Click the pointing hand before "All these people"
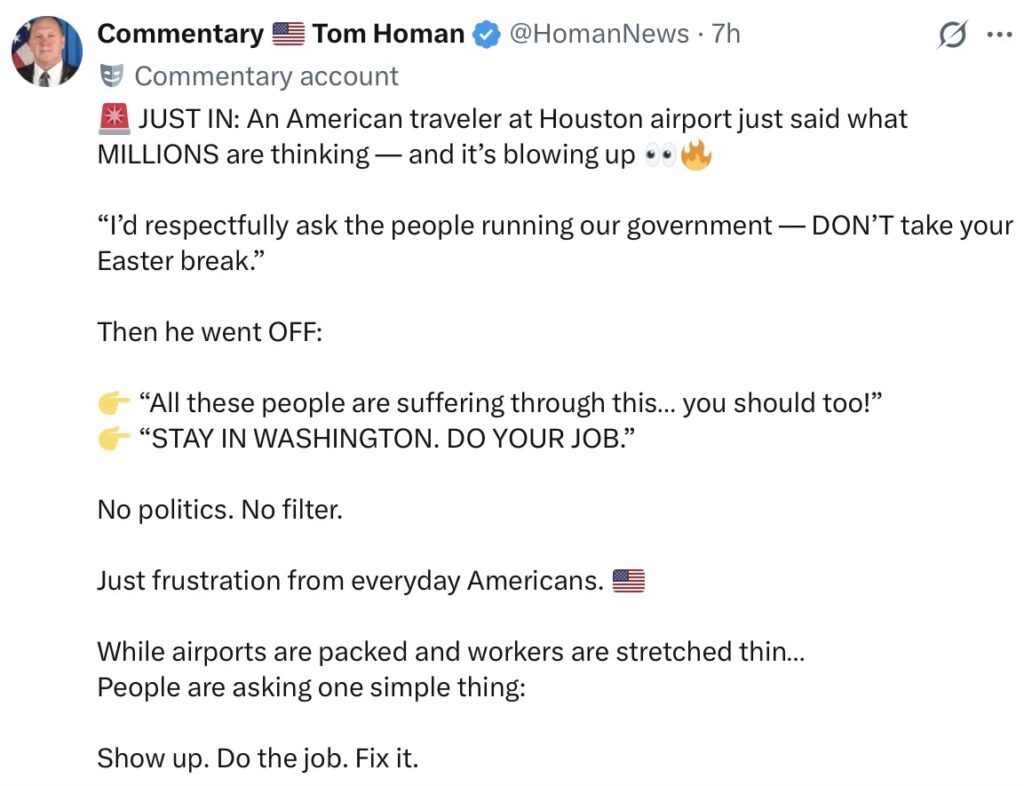This screenshot has width=1024, height=786. [x=113, y=403]
